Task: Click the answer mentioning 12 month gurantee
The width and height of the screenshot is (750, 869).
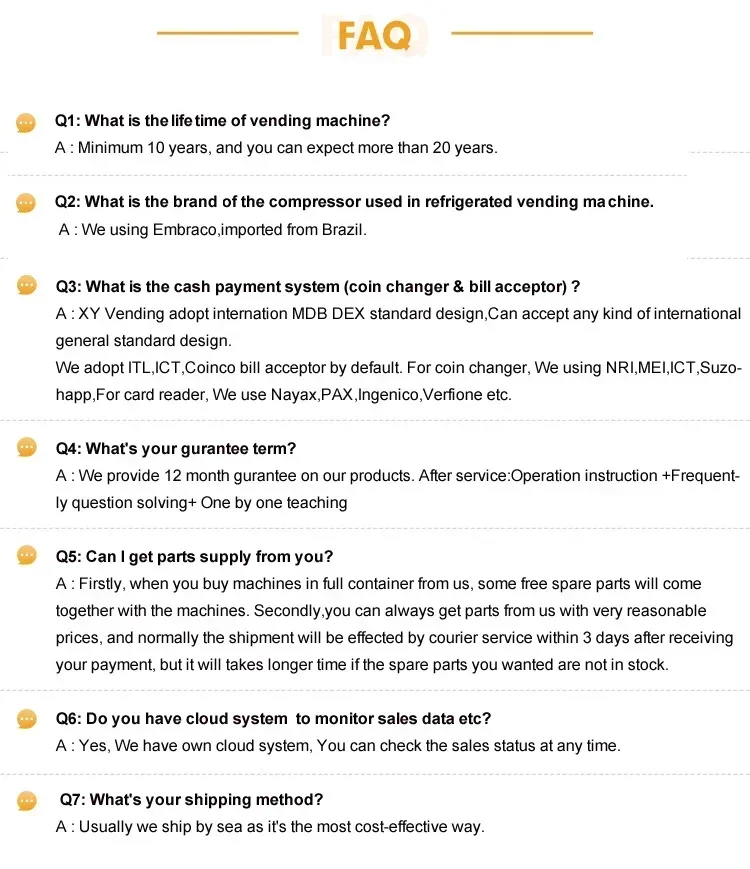Action: tap(398, 489)
